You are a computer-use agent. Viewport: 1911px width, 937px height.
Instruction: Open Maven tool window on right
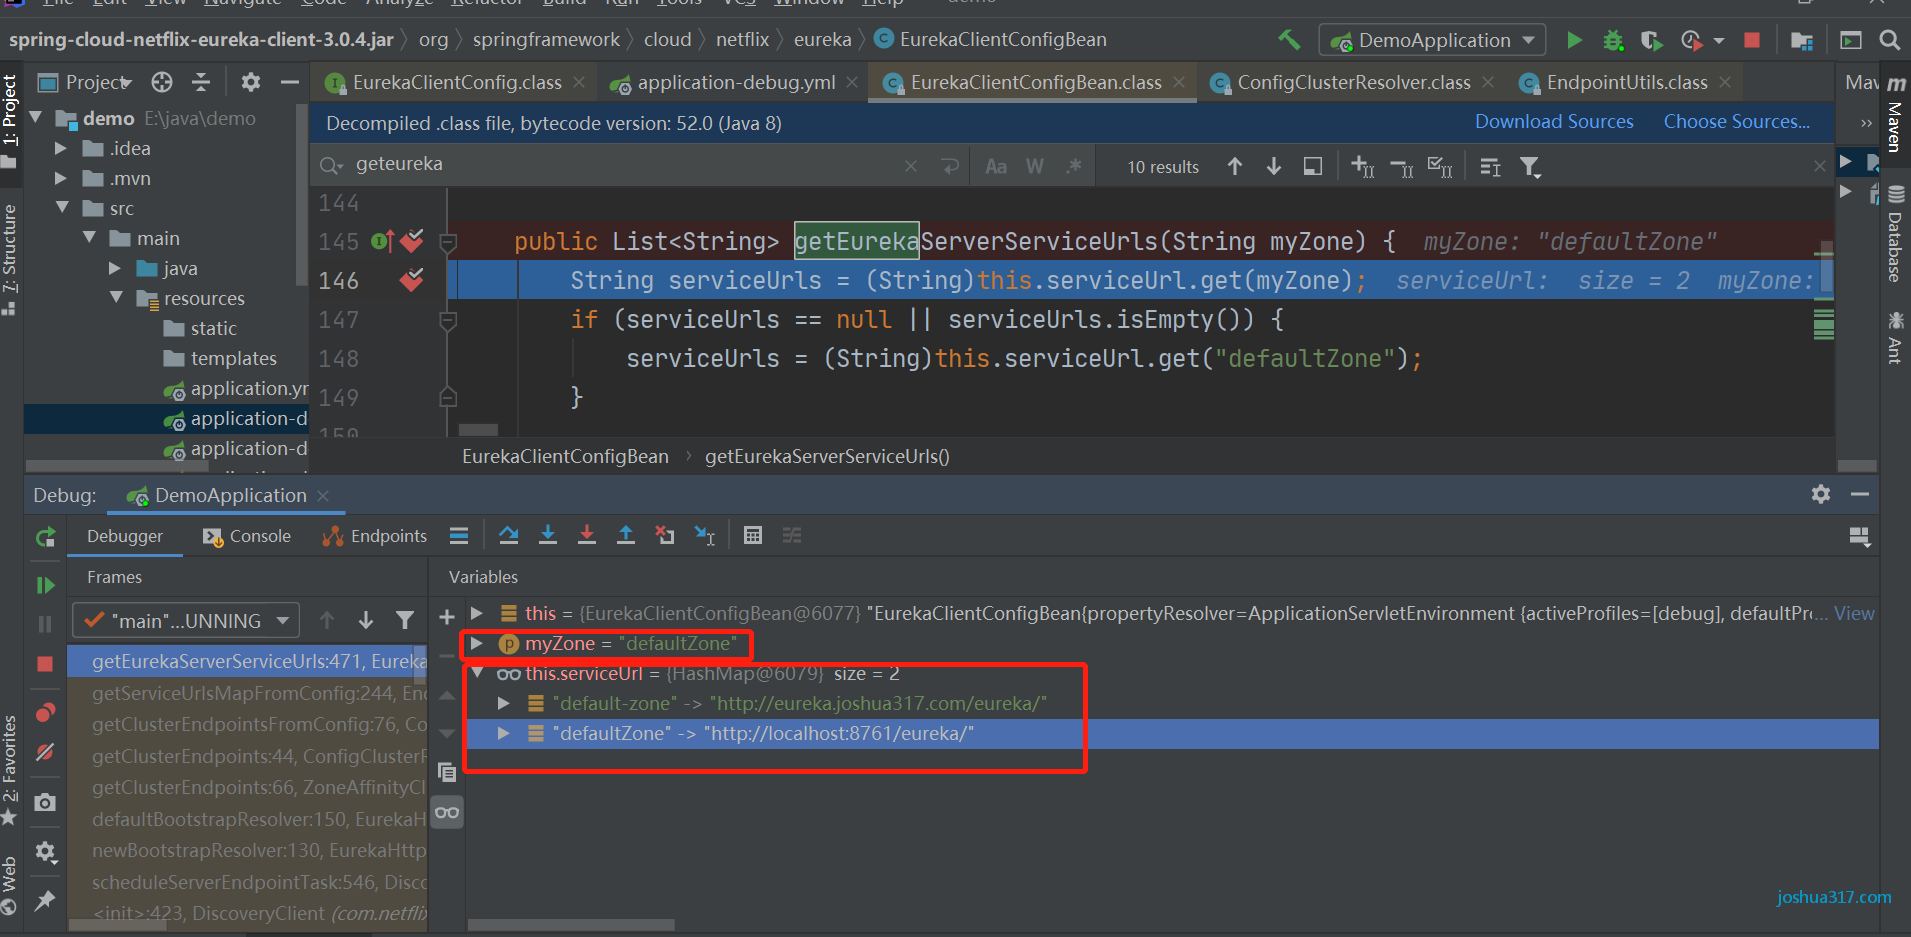point(1895,114)
